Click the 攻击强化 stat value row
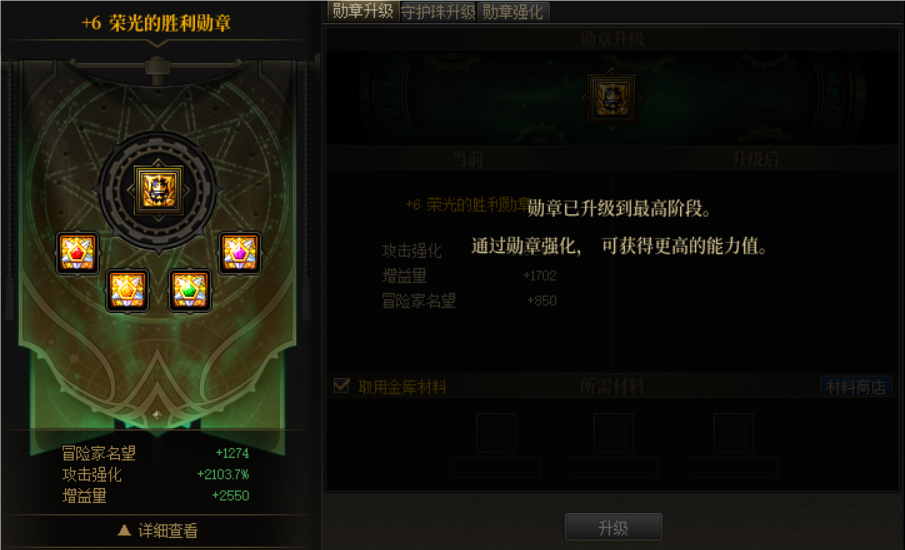The height and width of the screenshot is (550, 905). [155, 474]
